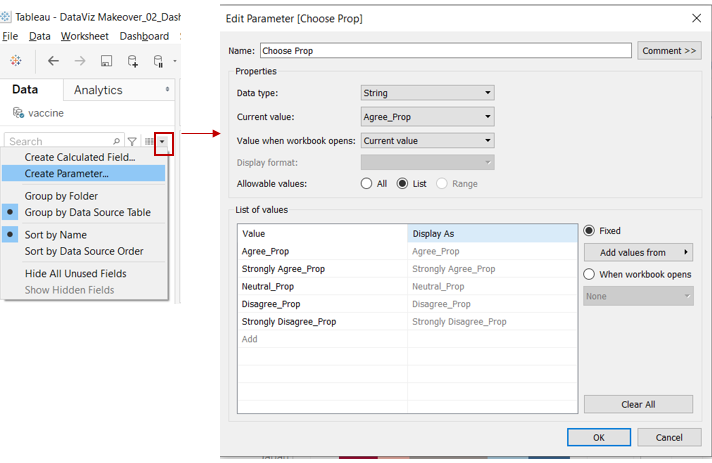The image size is (712, 463).
Task: Close the Edit Parameter dialog with X
Action: (x=696, y=18)
